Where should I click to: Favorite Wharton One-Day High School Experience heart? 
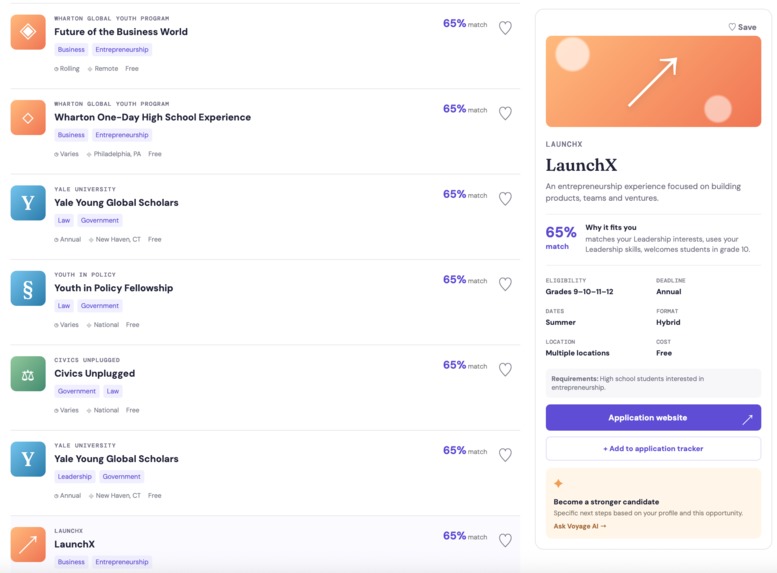pos(505,113)
